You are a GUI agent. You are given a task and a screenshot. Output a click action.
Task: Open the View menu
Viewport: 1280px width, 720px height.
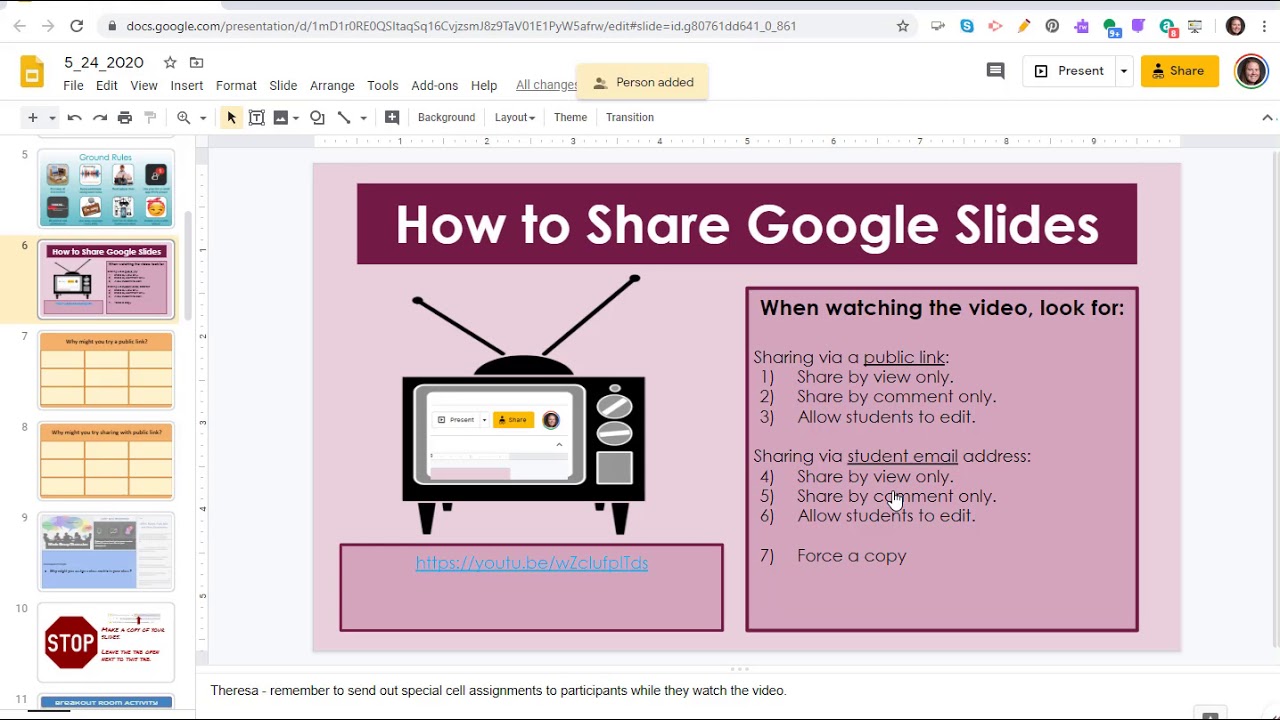(144, 86)
